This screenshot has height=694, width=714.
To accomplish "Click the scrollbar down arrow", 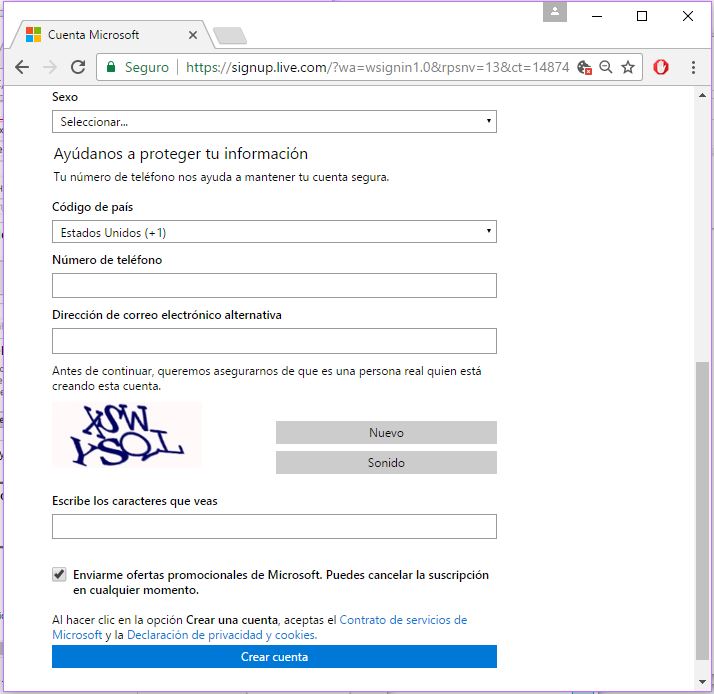I will click(703, 682).
